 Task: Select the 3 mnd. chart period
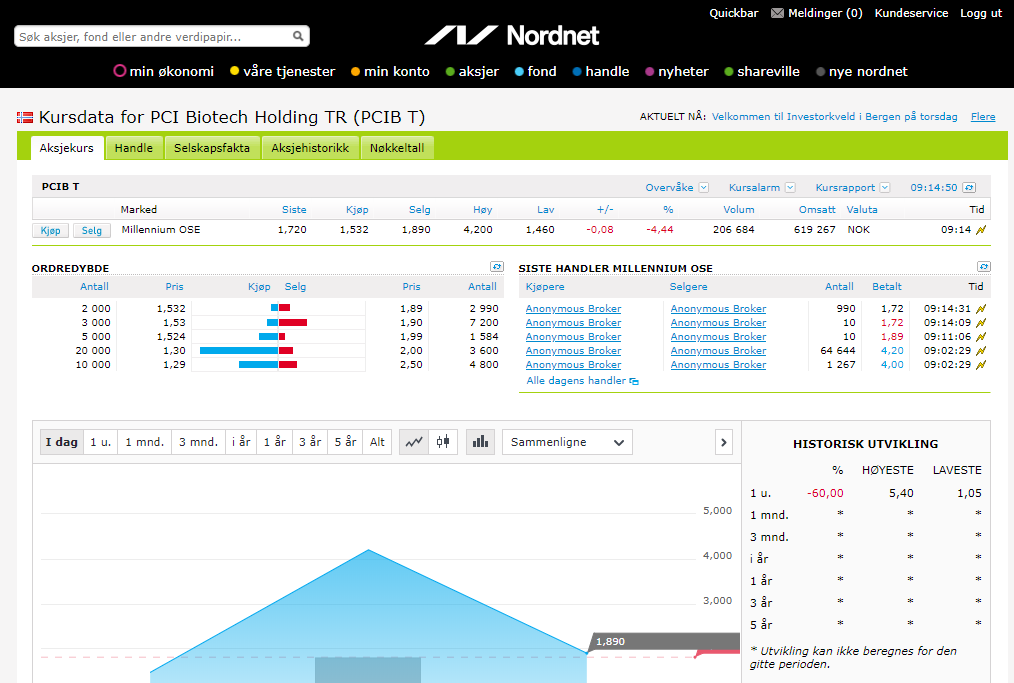pyautogui.click(x=198, y=442)
